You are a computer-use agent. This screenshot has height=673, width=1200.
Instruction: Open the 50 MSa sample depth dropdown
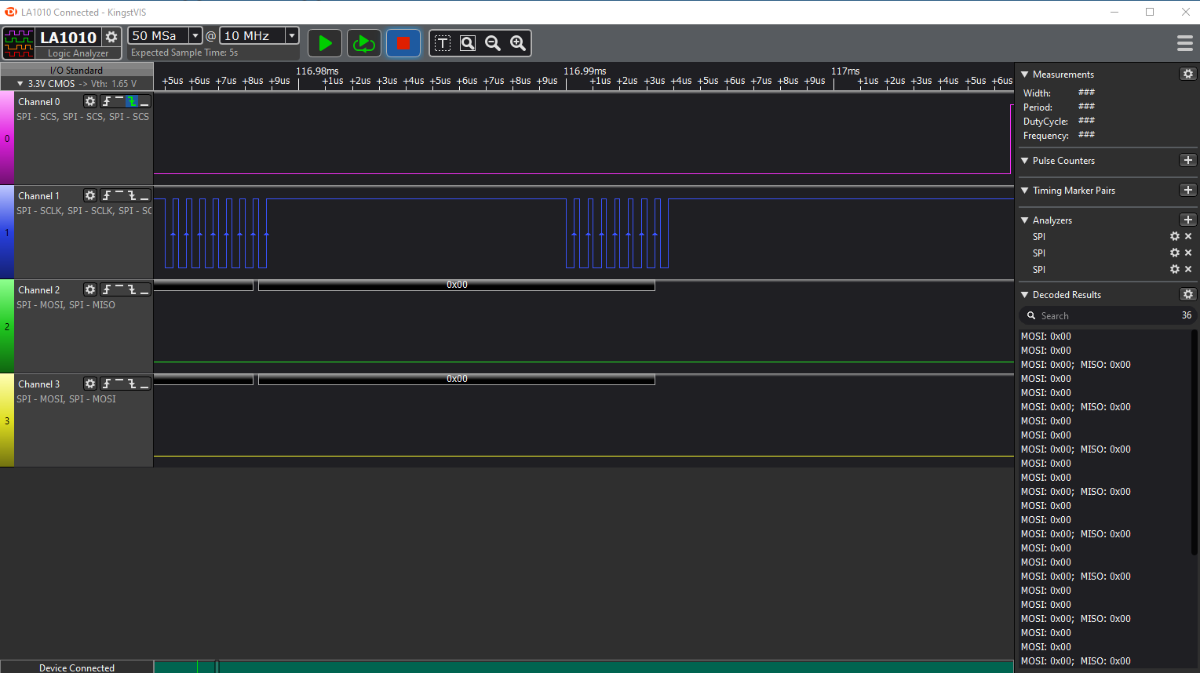tap(195, 36)
